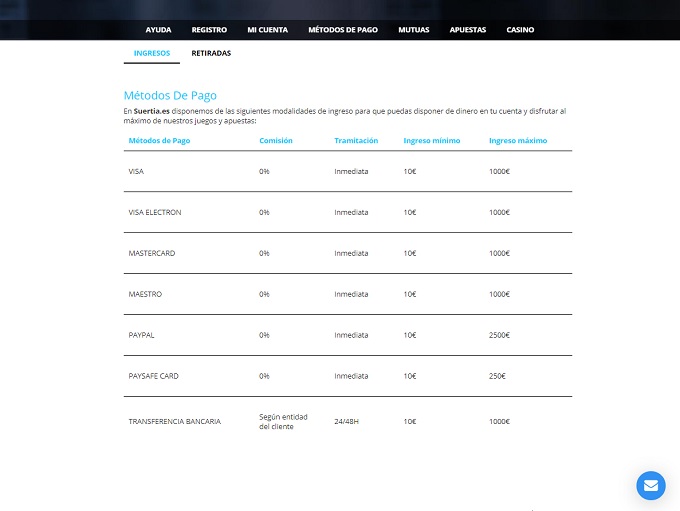
Task: Open the Registro menu item
Action: (209, 30)
